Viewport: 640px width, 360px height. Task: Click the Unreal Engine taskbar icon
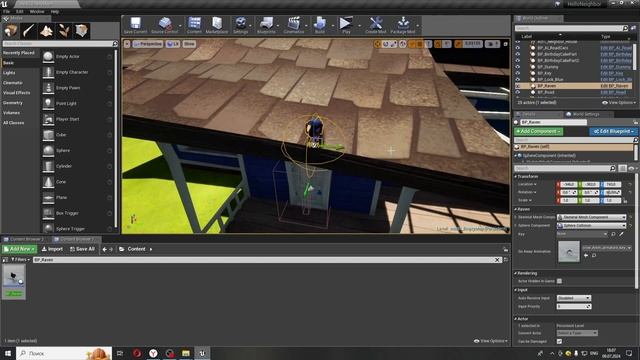click(x=202, y=353)
